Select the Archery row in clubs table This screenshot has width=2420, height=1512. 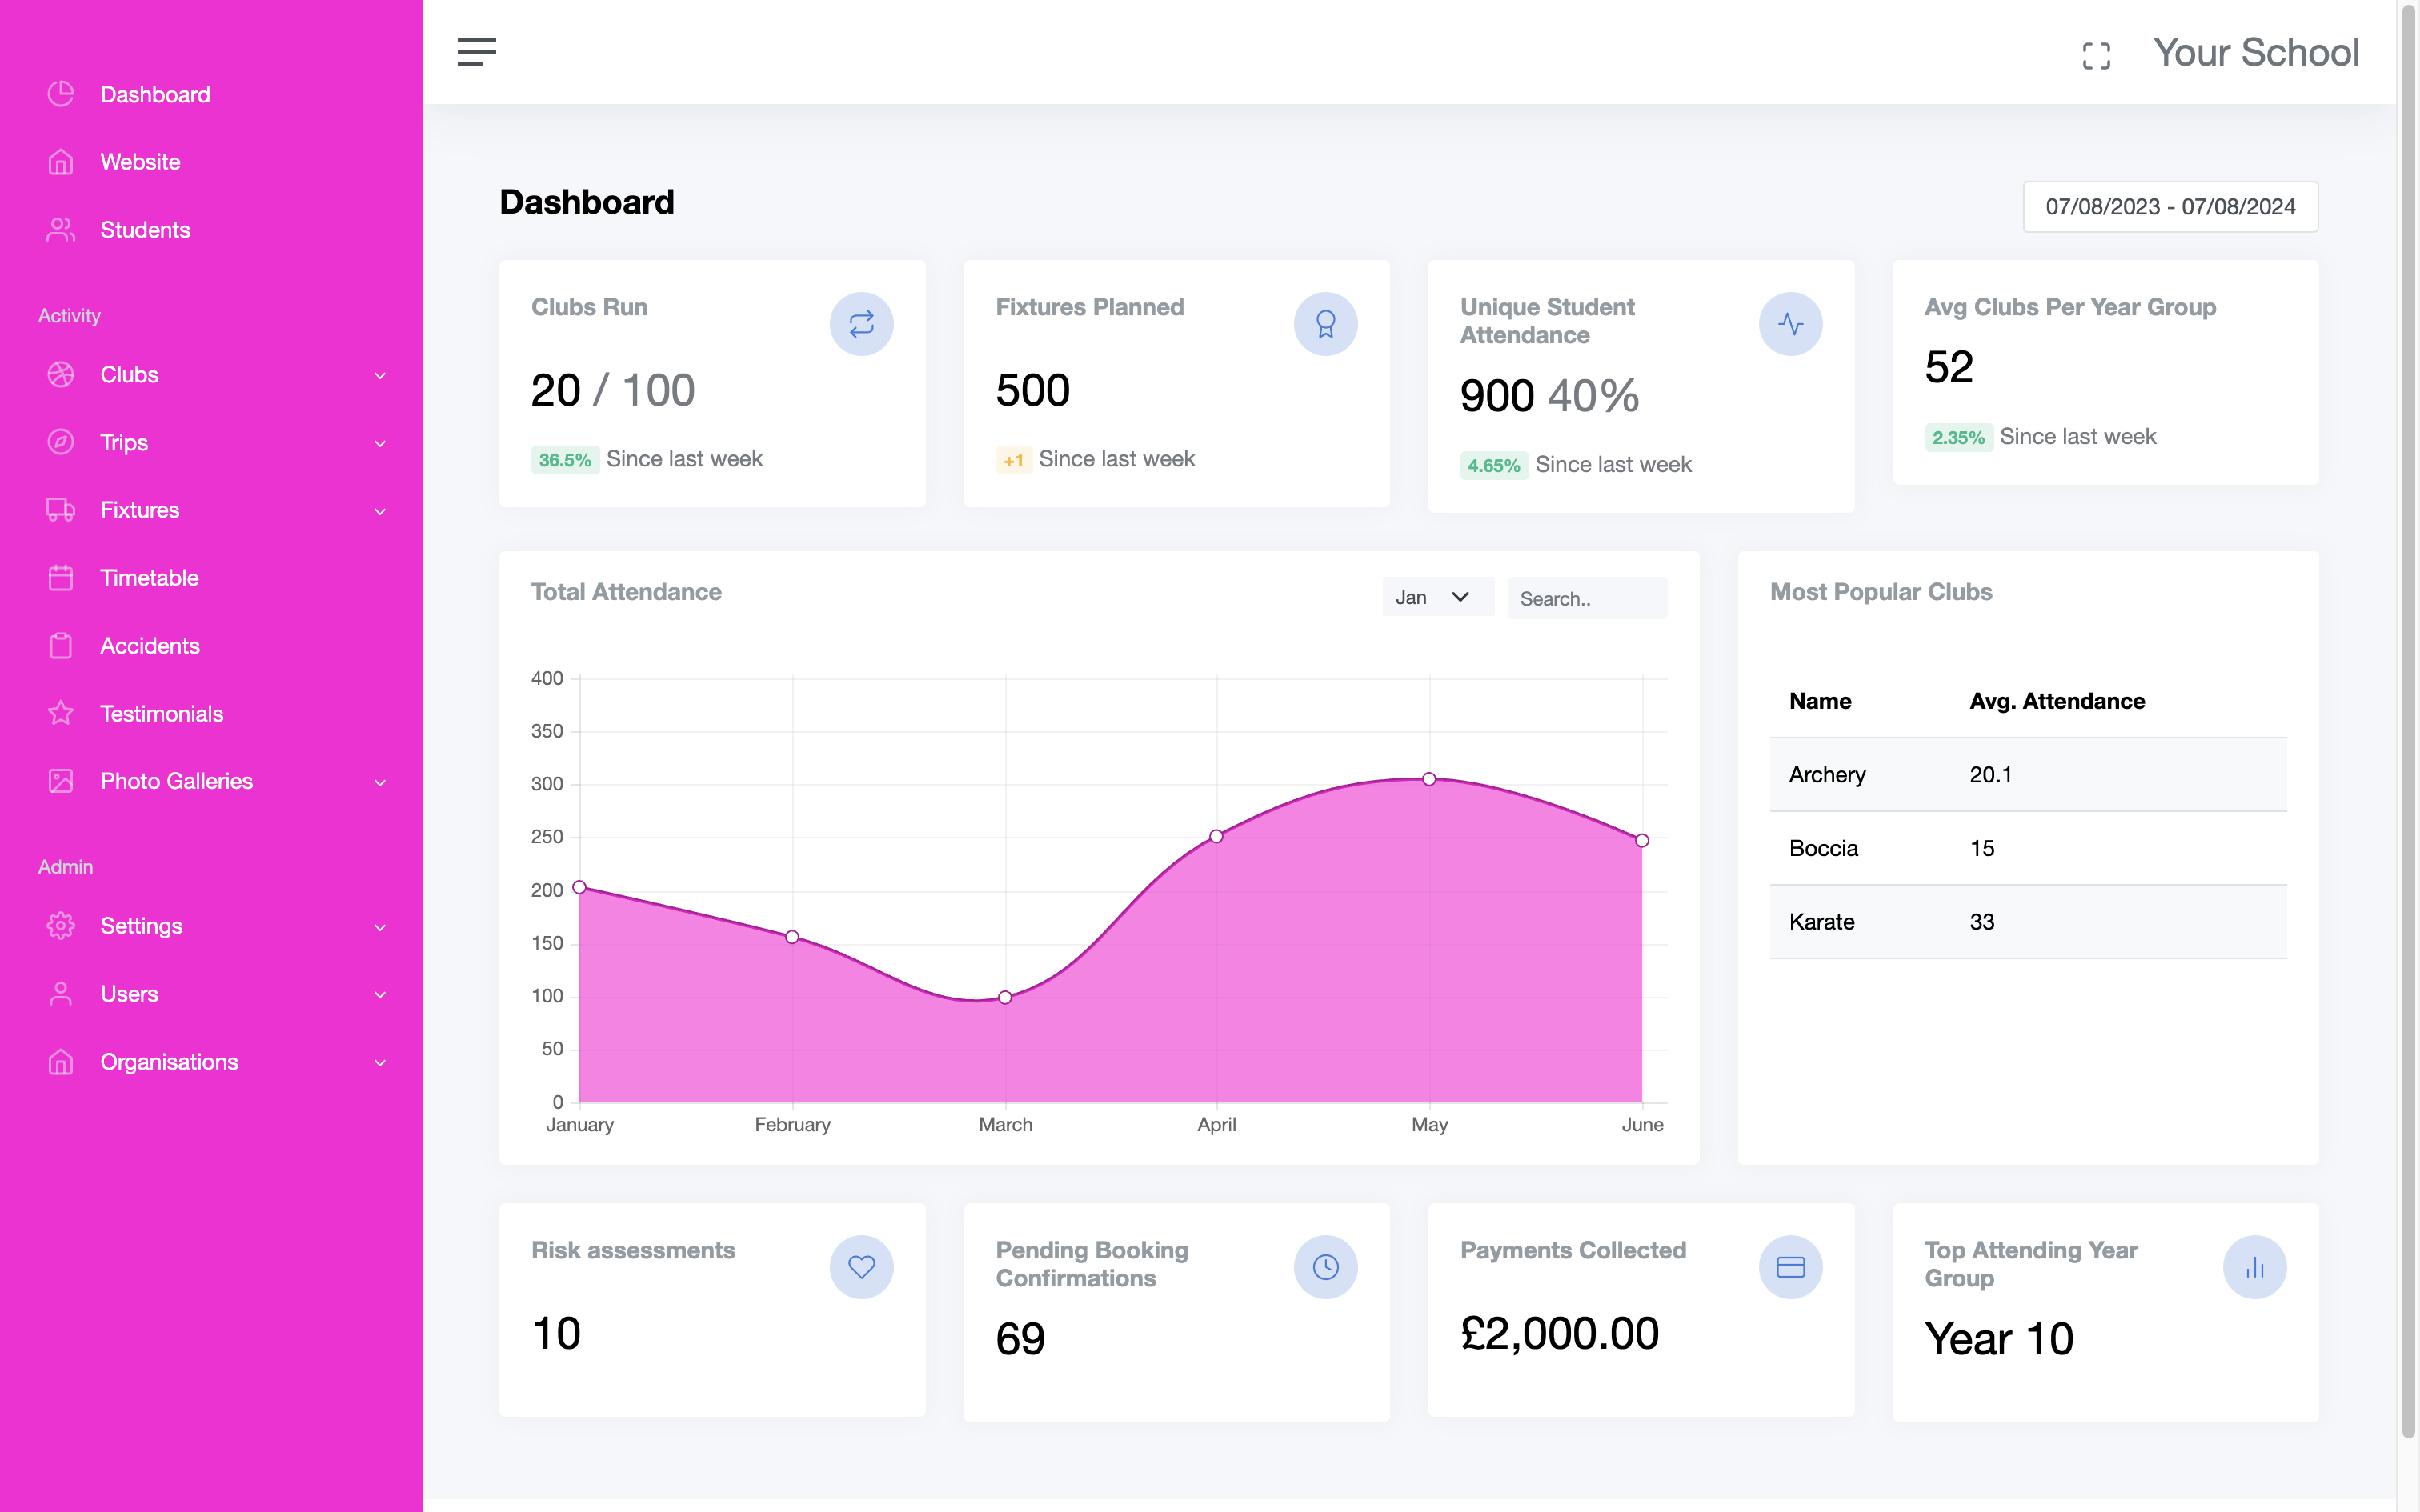point(2028,775)
